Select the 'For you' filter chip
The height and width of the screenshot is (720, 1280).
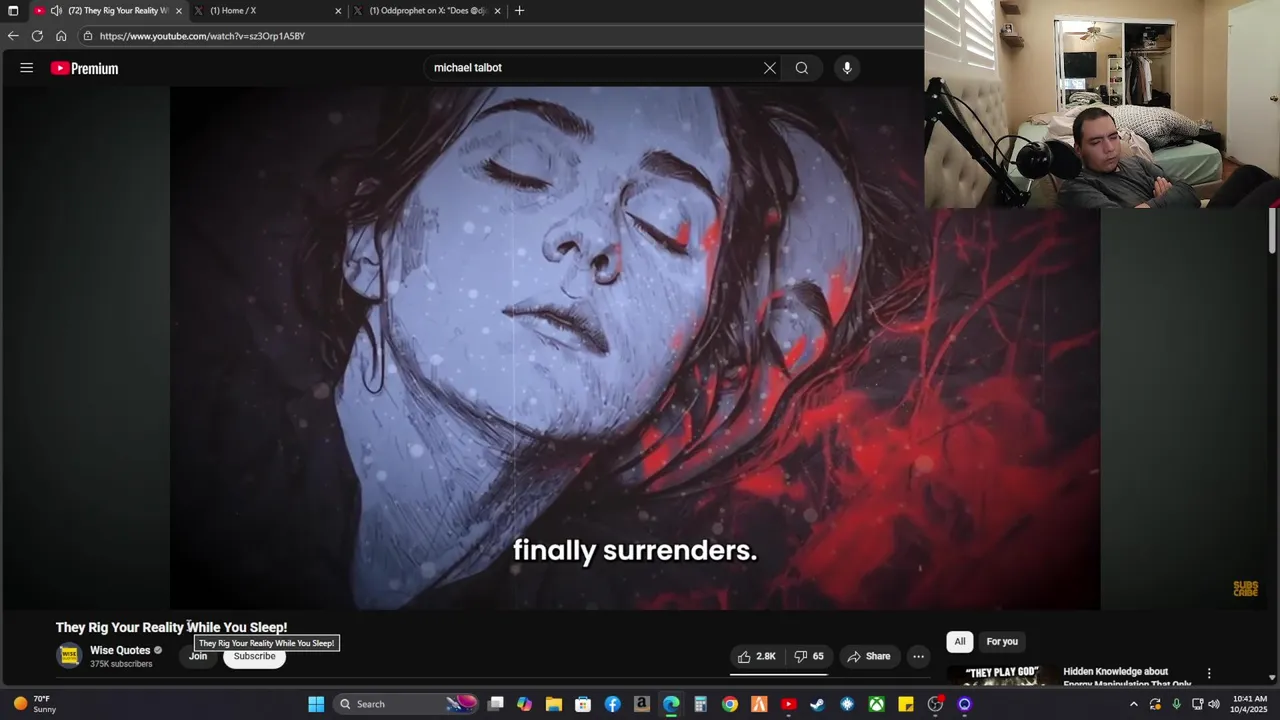tap(1002, 642)
